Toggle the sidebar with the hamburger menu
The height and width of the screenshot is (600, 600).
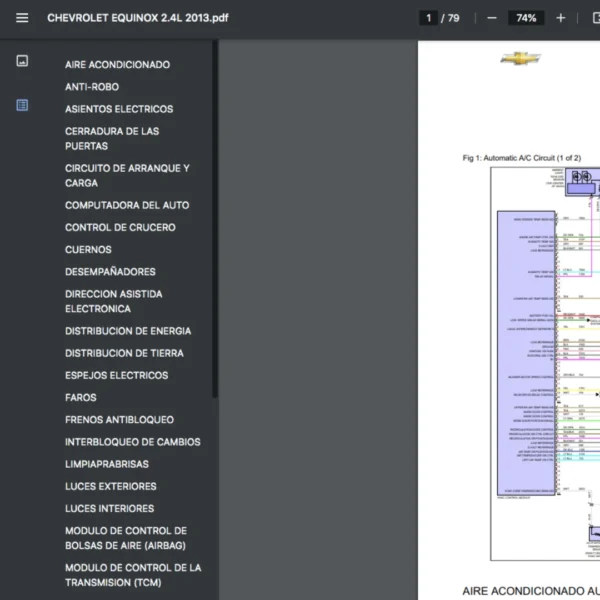coord(22,18)
